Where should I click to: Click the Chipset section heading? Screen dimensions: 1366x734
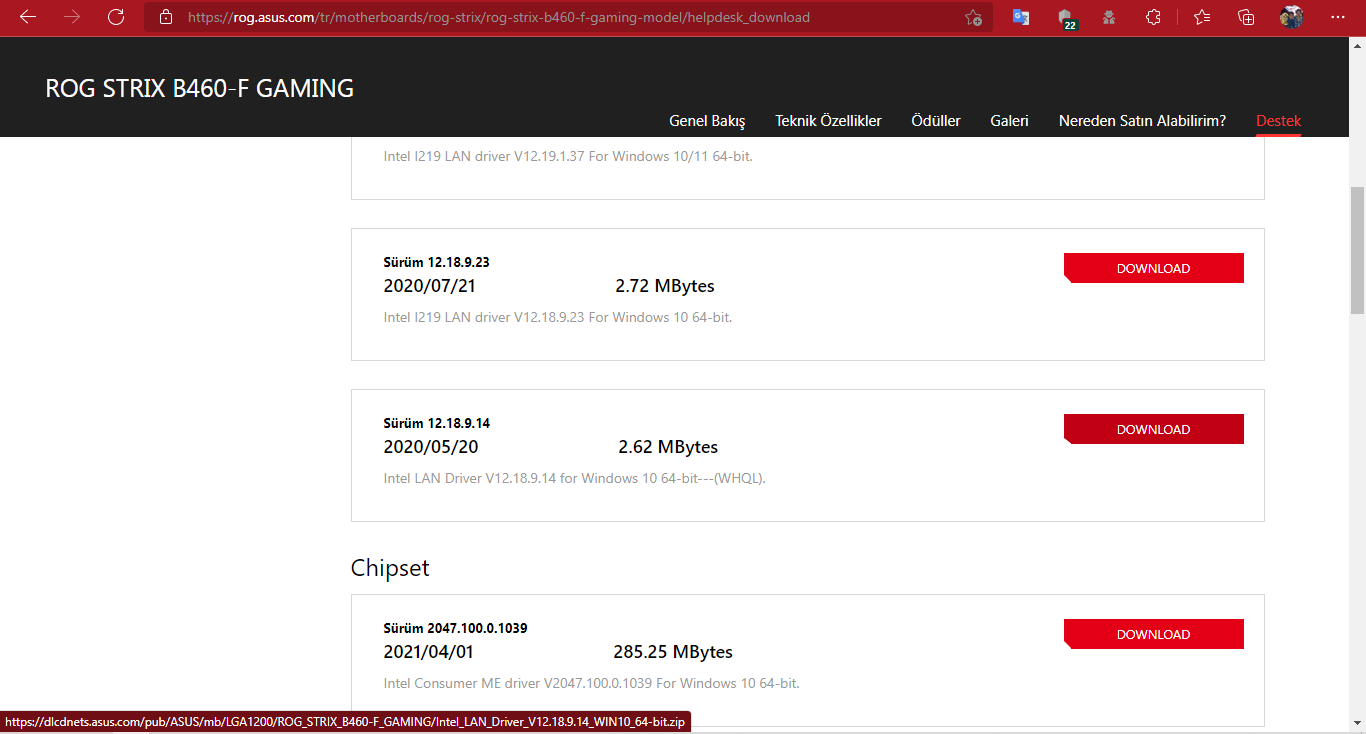point(390,568)
